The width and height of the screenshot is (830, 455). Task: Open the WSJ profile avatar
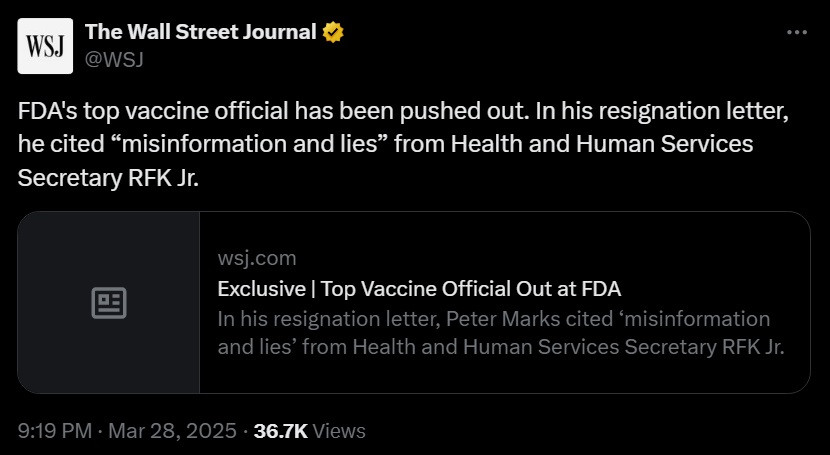pyautogui.click(x=45, y=46)
